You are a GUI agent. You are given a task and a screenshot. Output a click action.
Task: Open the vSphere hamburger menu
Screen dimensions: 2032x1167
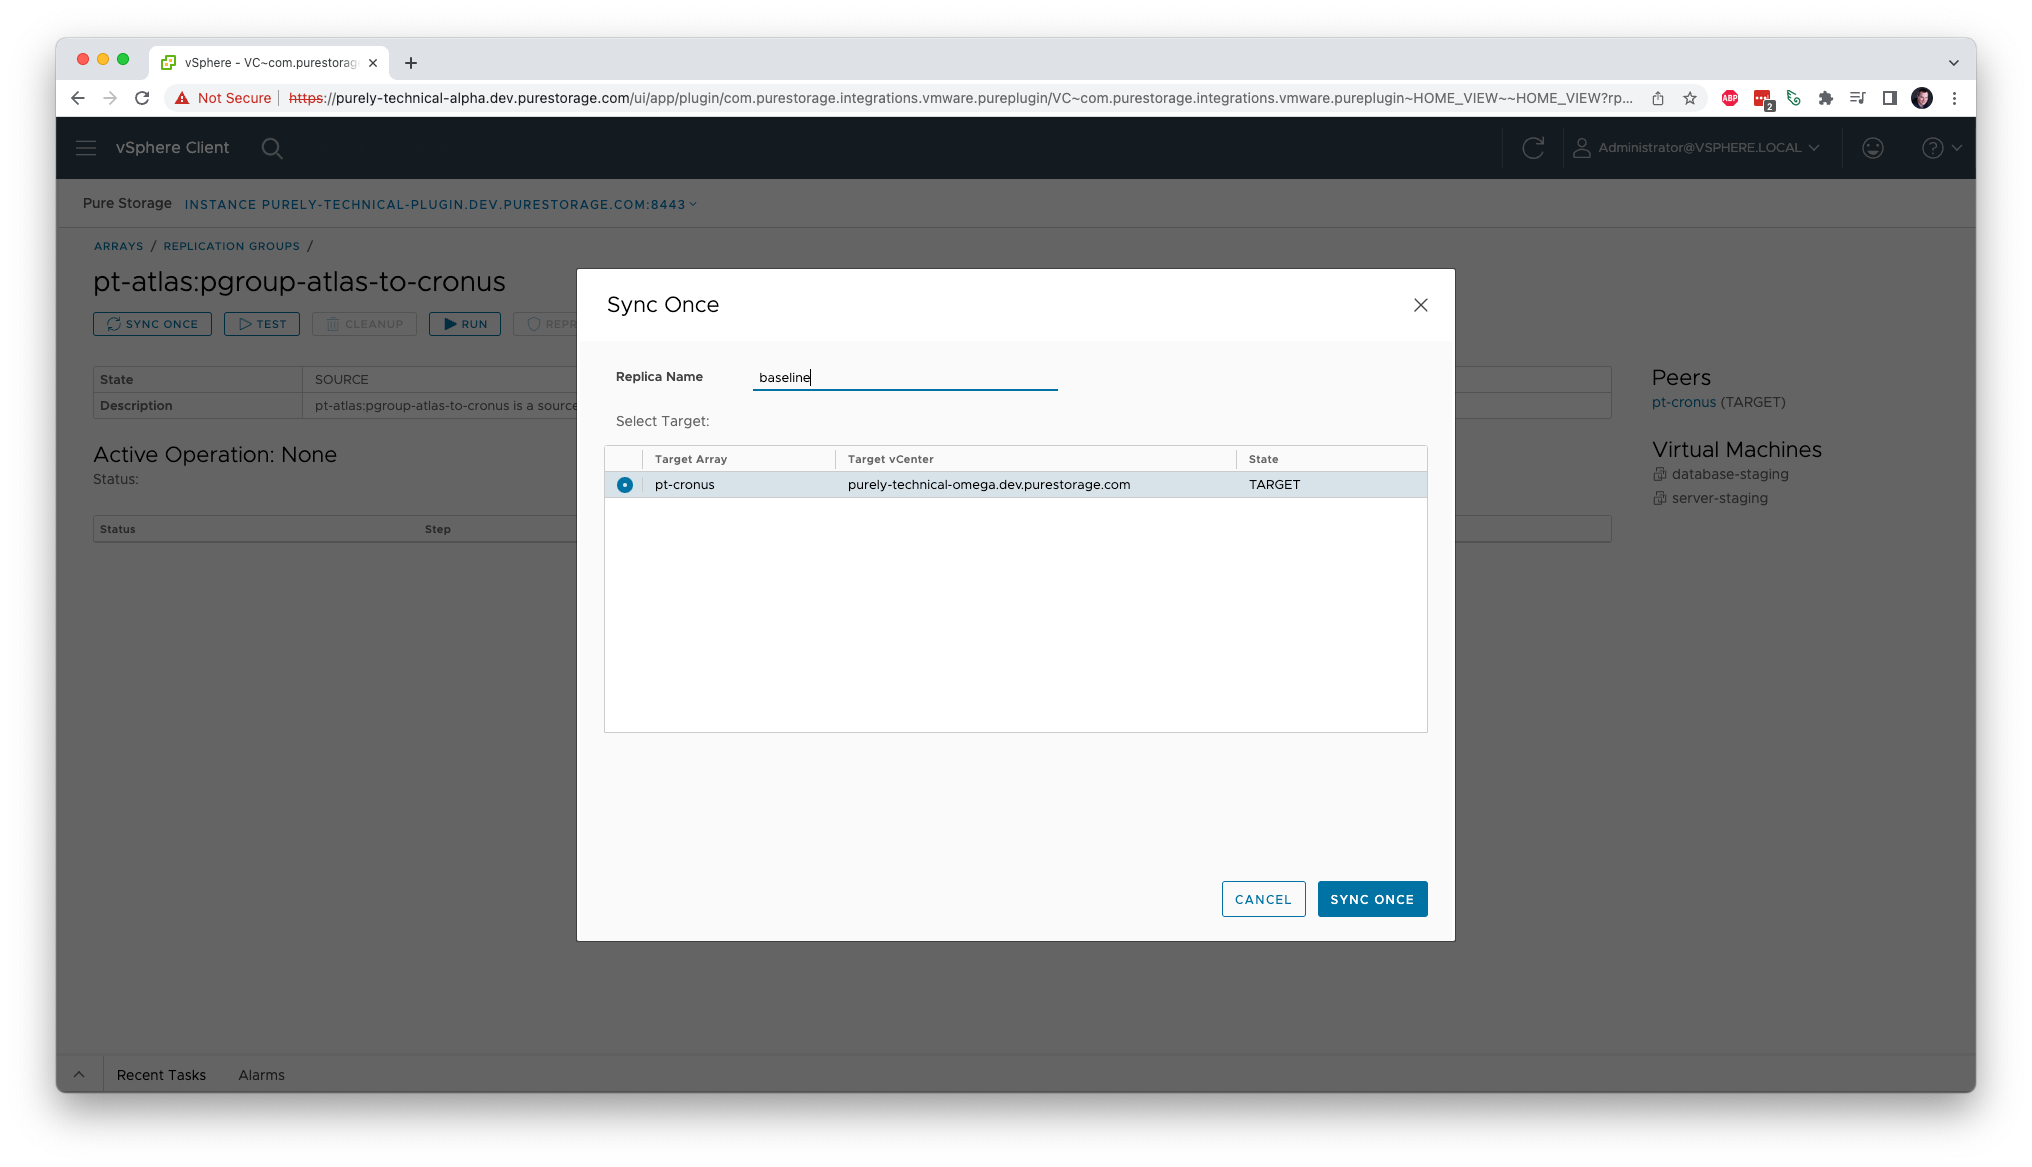pyautogui.click(x=86, y=148)
